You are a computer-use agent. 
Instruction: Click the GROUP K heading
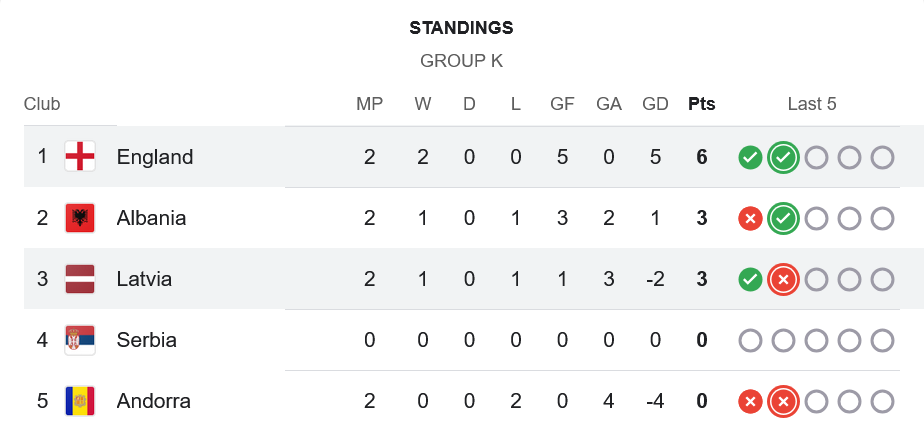pyautogui.click(x=461, y=61)
